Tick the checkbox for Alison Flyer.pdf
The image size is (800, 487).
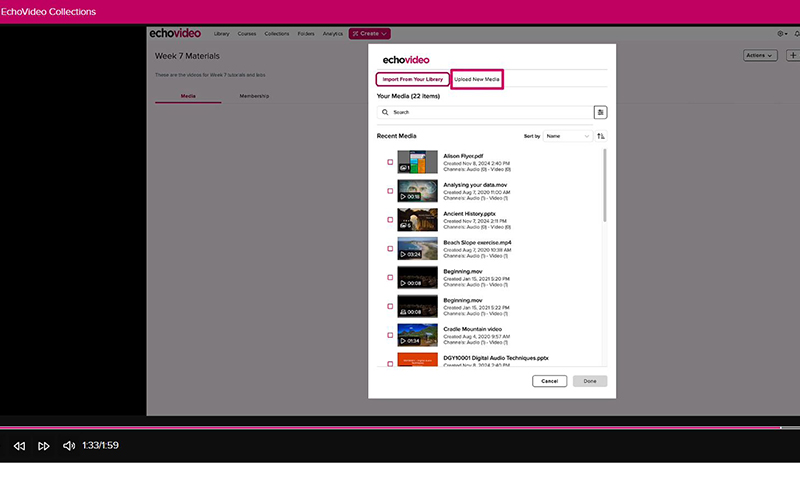click(x=390, y=162)
